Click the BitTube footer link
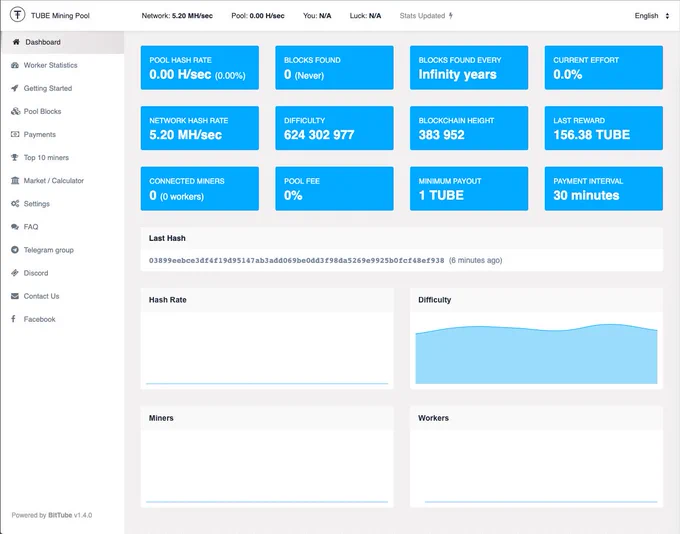Screen dimensions: 680x534 click(60, 515)
